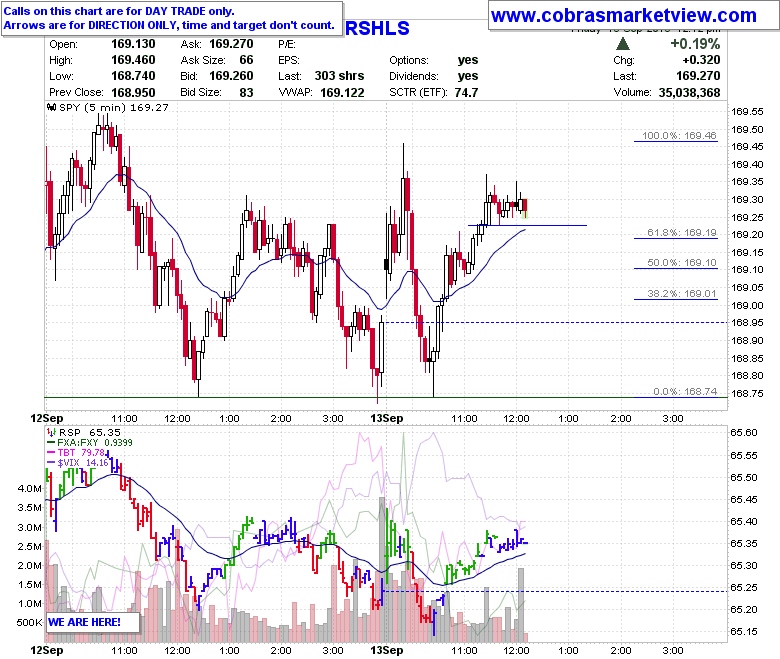Click the Volume figure 35,038,368
The height and width of the screenshot is (659, 780).
689,93
